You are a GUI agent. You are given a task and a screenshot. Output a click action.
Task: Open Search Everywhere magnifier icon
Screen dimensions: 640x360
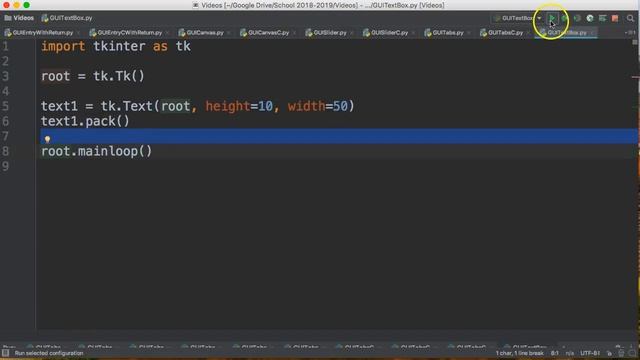click(630, 18)
